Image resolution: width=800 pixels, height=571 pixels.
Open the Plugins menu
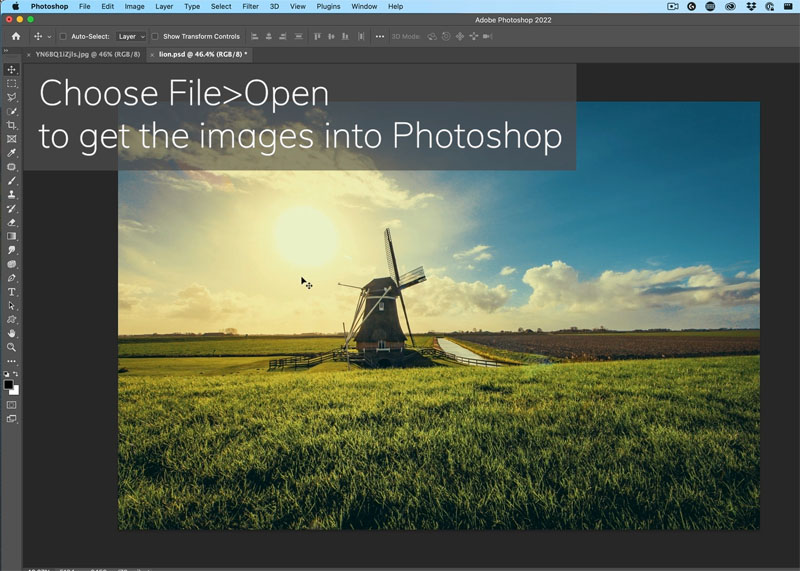tap(328, 6)
